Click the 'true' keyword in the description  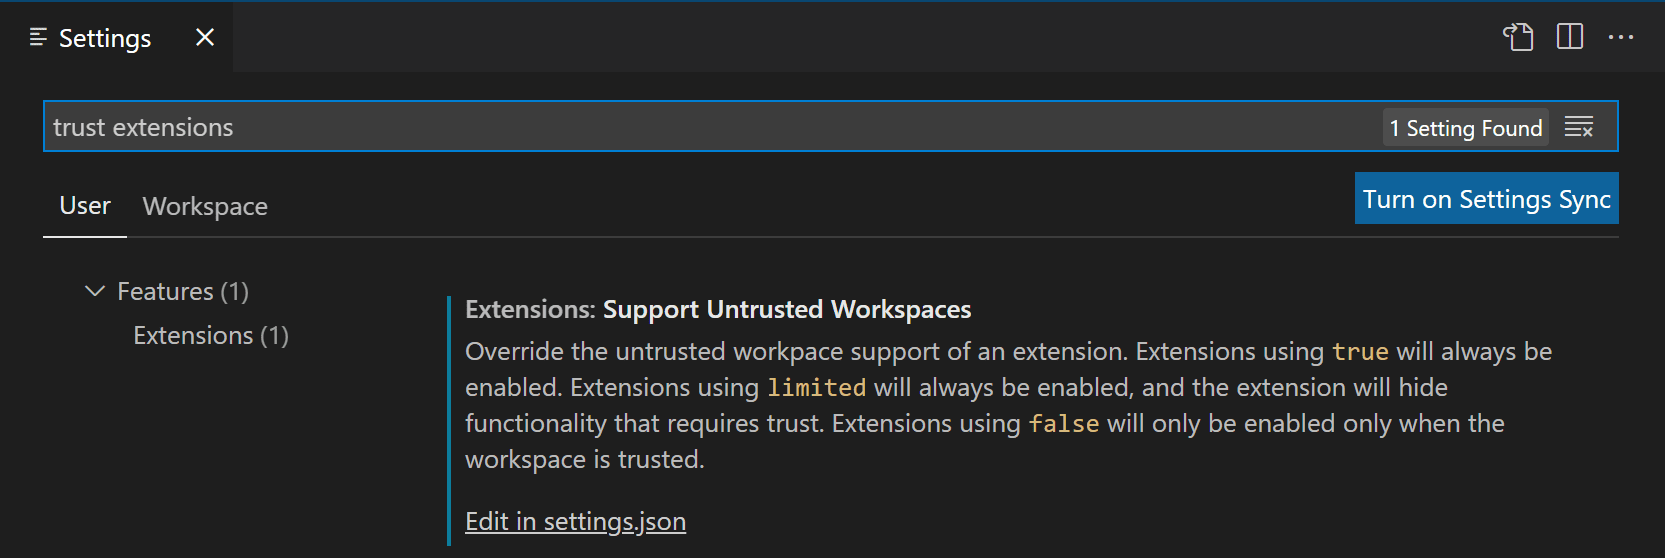tap(1360, 351)
